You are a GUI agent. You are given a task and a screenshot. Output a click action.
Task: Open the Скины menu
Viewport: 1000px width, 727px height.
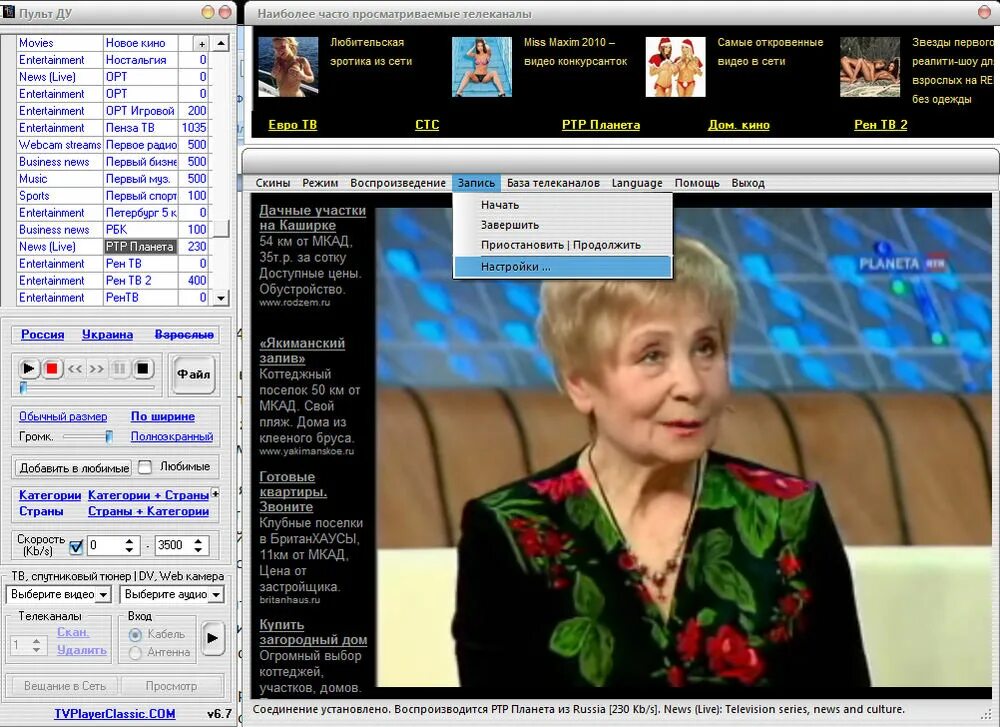pos(272,183)
